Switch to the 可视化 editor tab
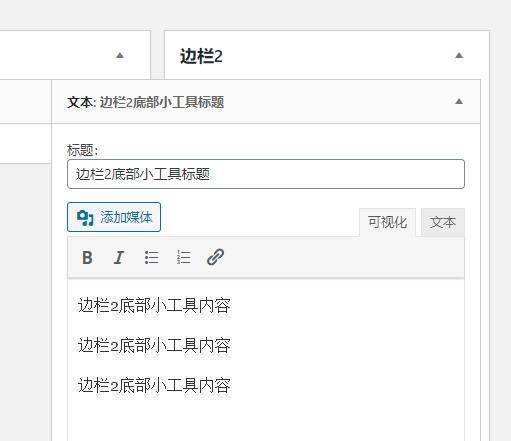Viewport: 511px width, 441px height. [387, 222]
